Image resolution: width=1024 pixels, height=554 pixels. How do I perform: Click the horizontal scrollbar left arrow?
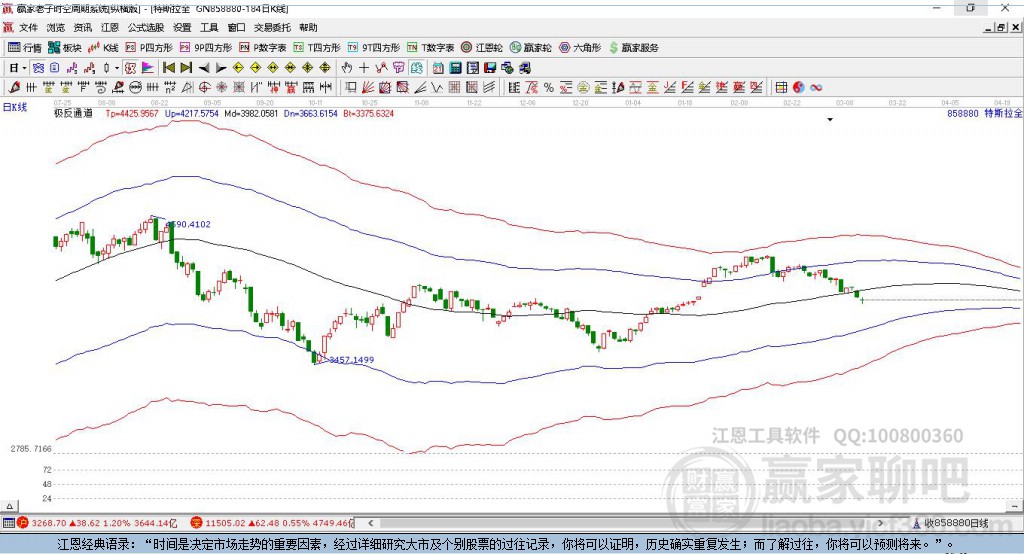pos(371,523)
